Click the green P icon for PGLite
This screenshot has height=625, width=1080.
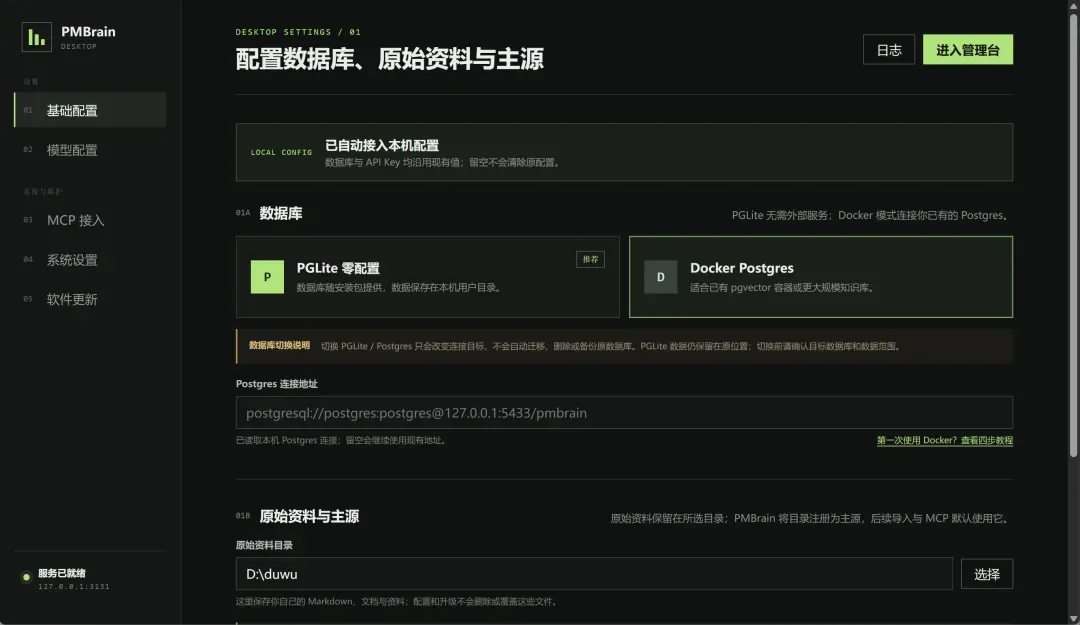click(267, 277)
